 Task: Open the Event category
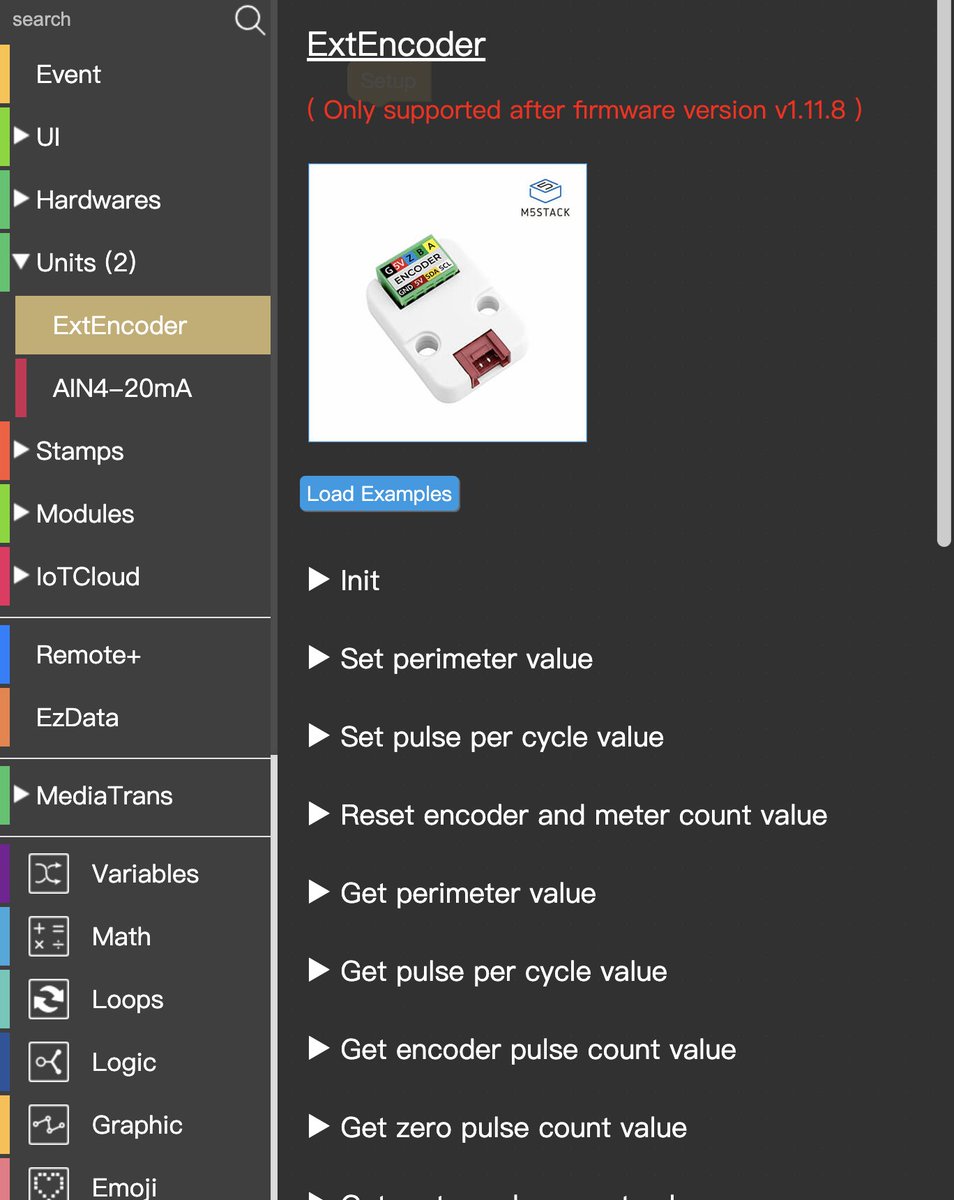(x=67, y=74)
